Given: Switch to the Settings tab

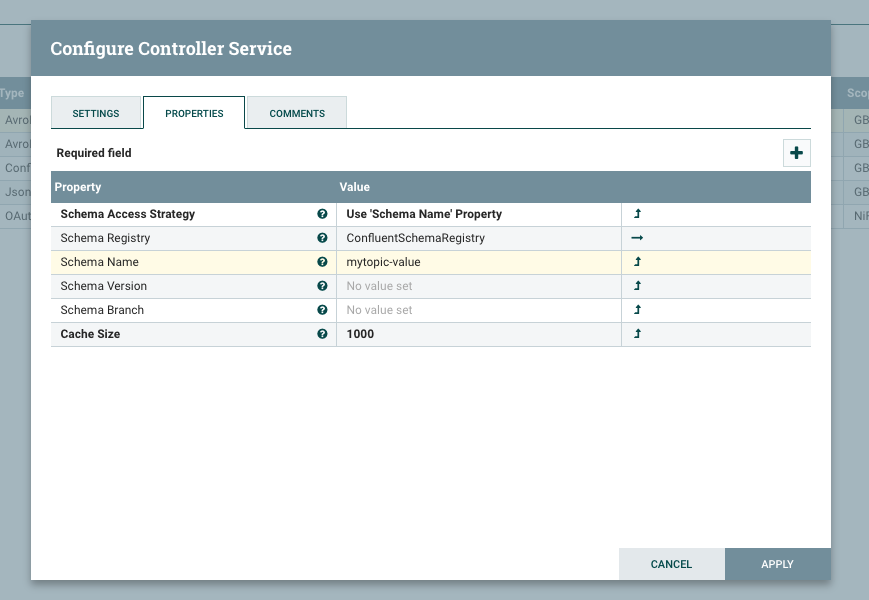Looking at the screenshot, I should [x=96, y=113].
